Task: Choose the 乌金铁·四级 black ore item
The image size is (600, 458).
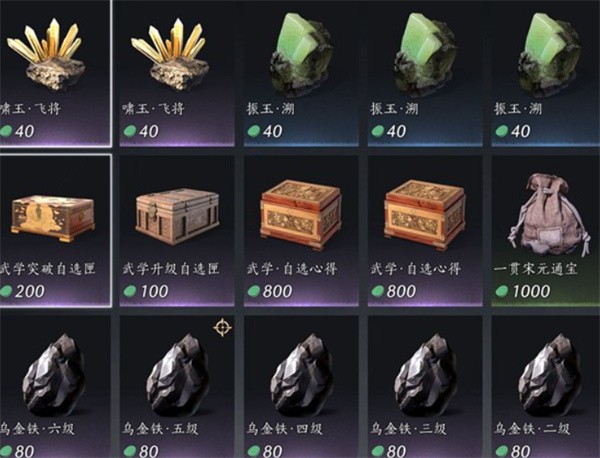Action: [x=301, y=386]
